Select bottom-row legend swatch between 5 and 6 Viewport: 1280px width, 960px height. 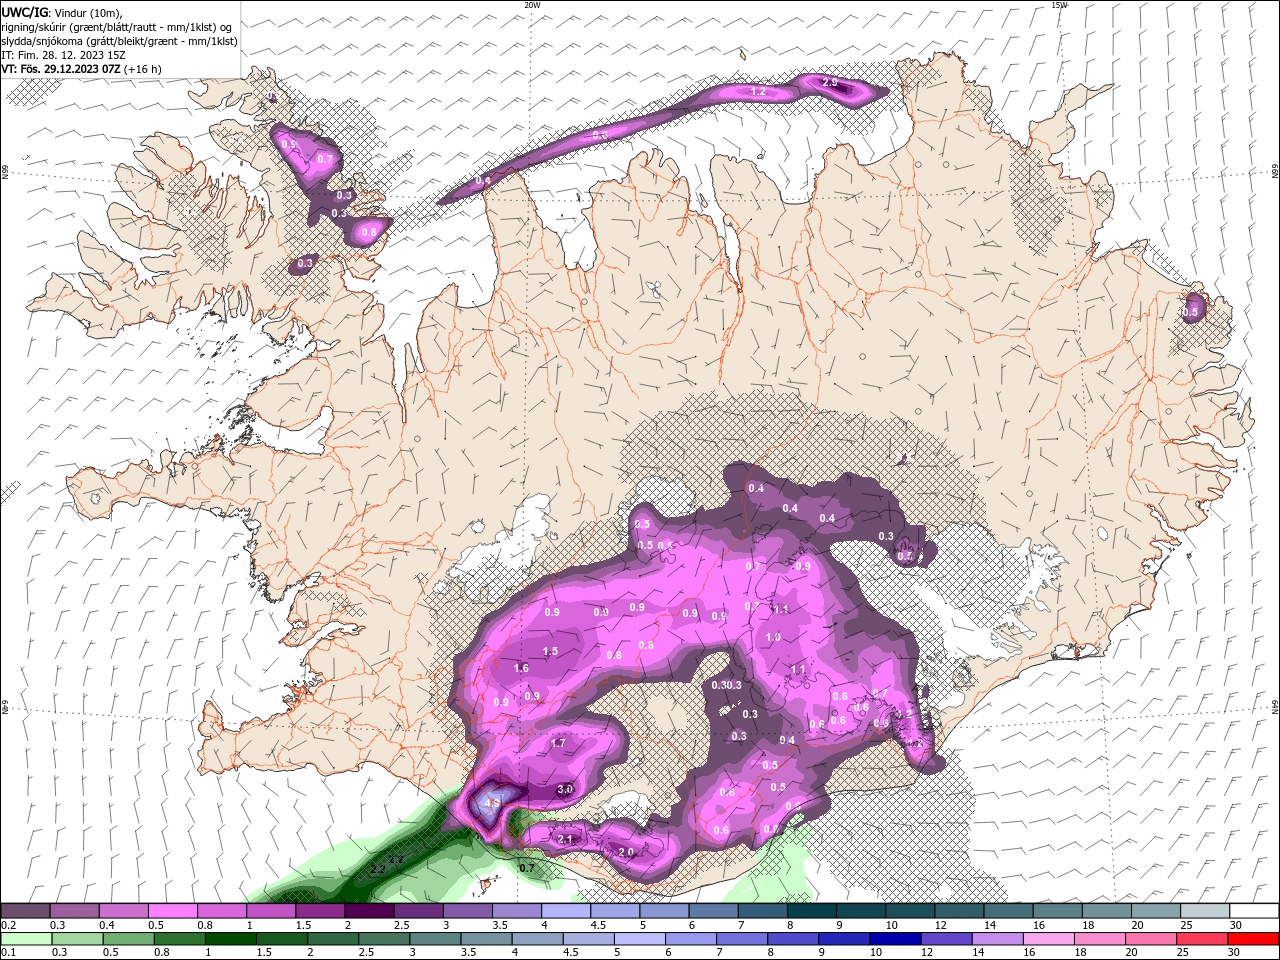(641, 938)
